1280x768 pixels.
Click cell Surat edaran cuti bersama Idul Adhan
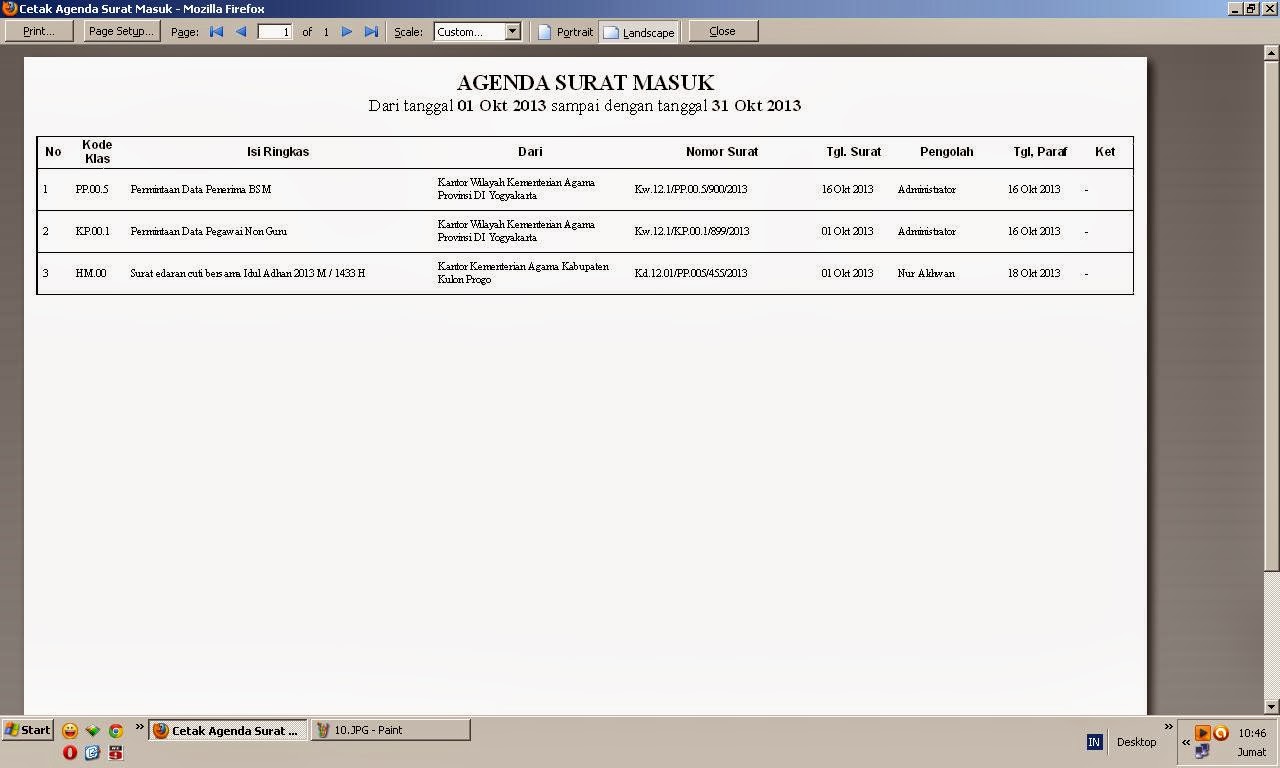[248, 273]
